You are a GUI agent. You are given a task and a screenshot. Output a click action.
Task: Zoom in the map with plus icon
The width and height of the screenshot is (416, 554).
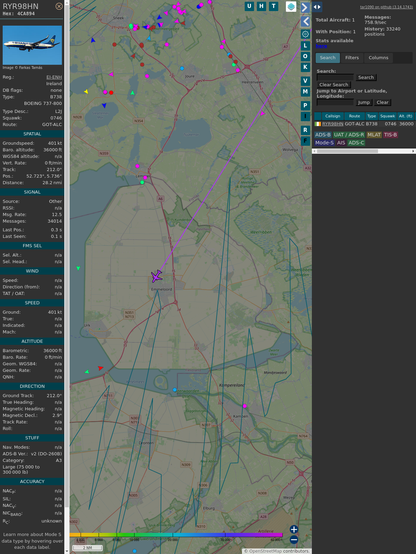tap(294, 529)
